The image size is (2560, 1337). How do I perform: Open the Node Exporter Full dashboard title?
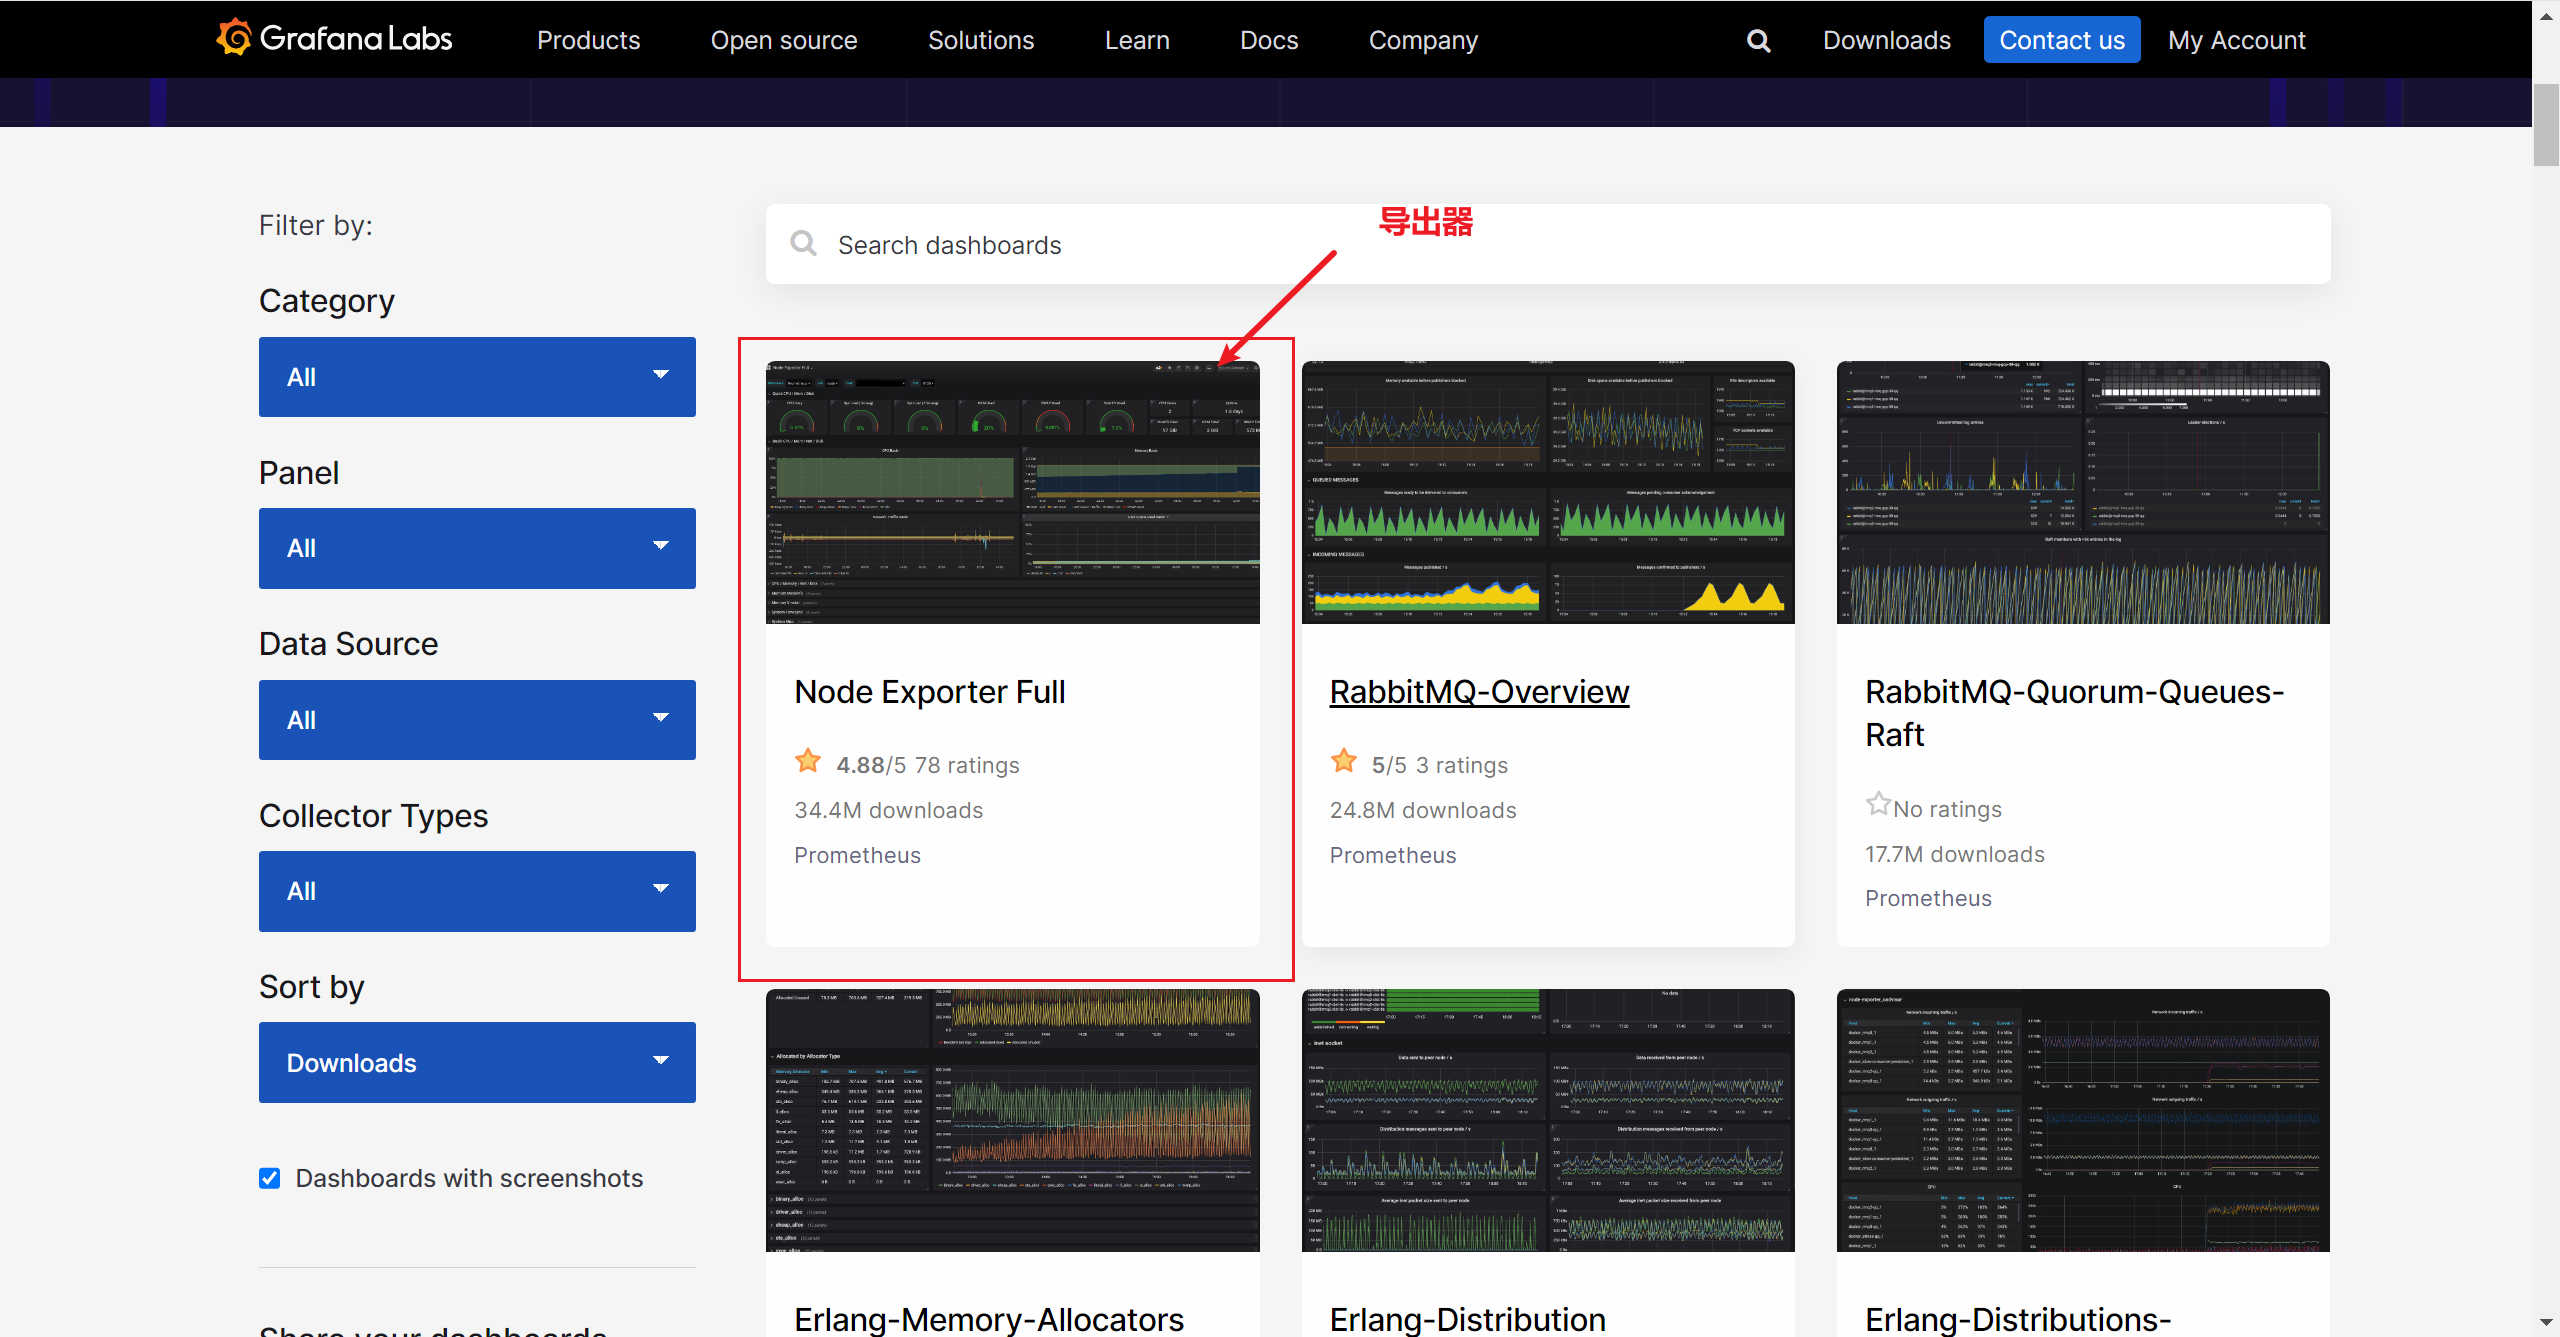tap(930, 692)
